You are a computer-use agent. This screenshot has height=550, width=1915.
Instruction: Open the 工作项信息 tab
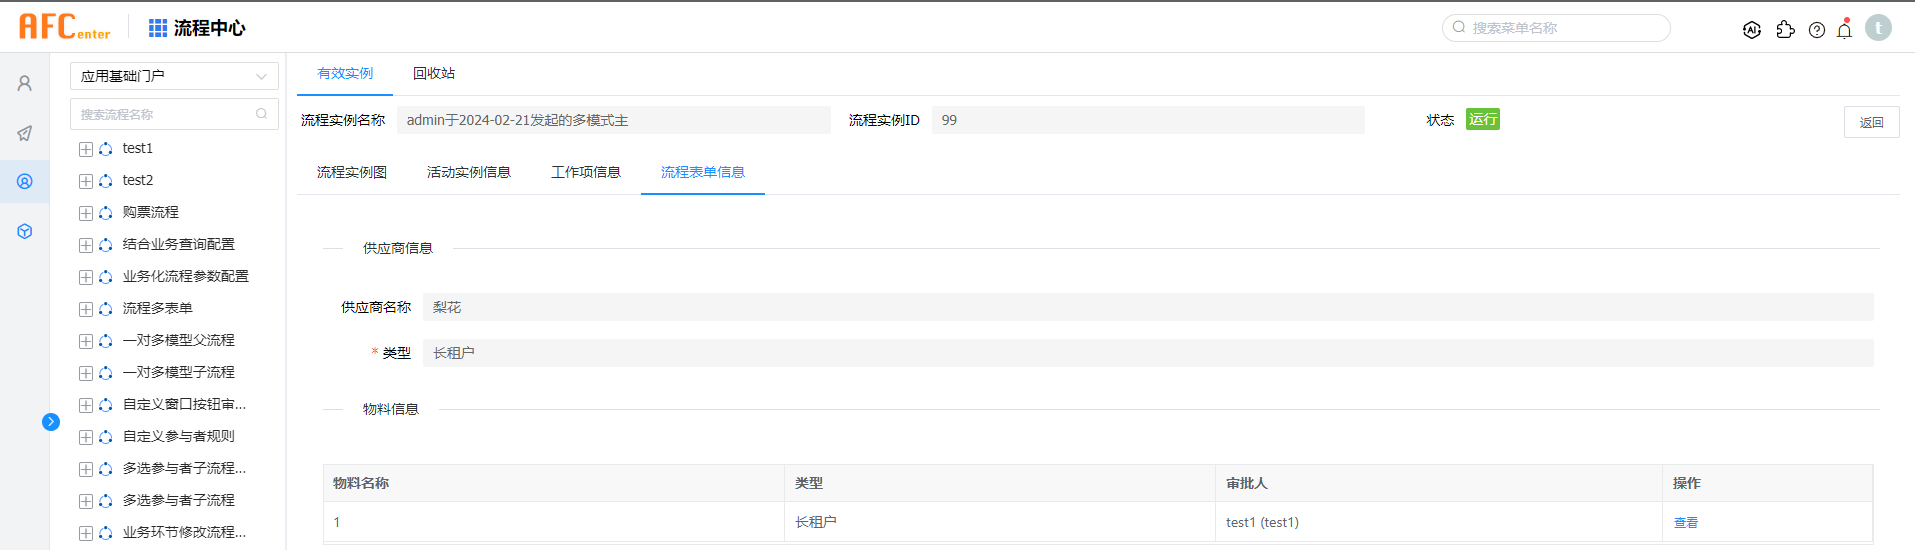(x=585, y=172)
